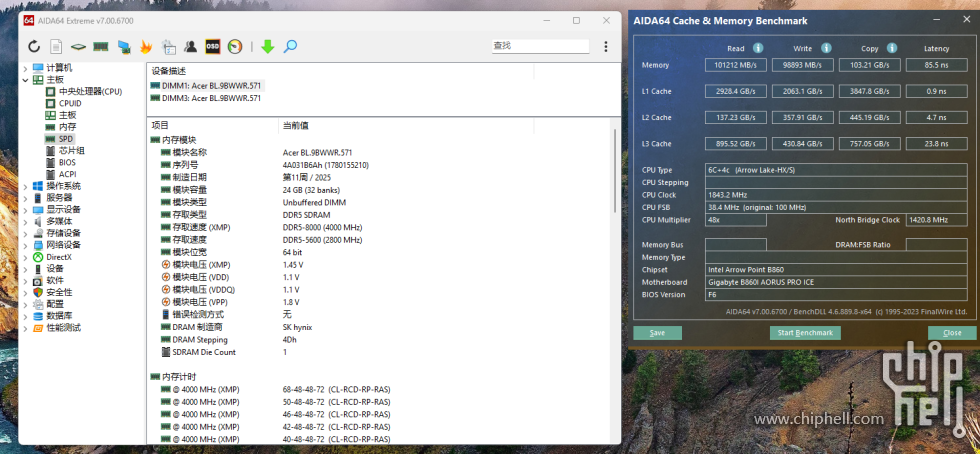
Task: Open the Report document icon
Action: (56, 46)
